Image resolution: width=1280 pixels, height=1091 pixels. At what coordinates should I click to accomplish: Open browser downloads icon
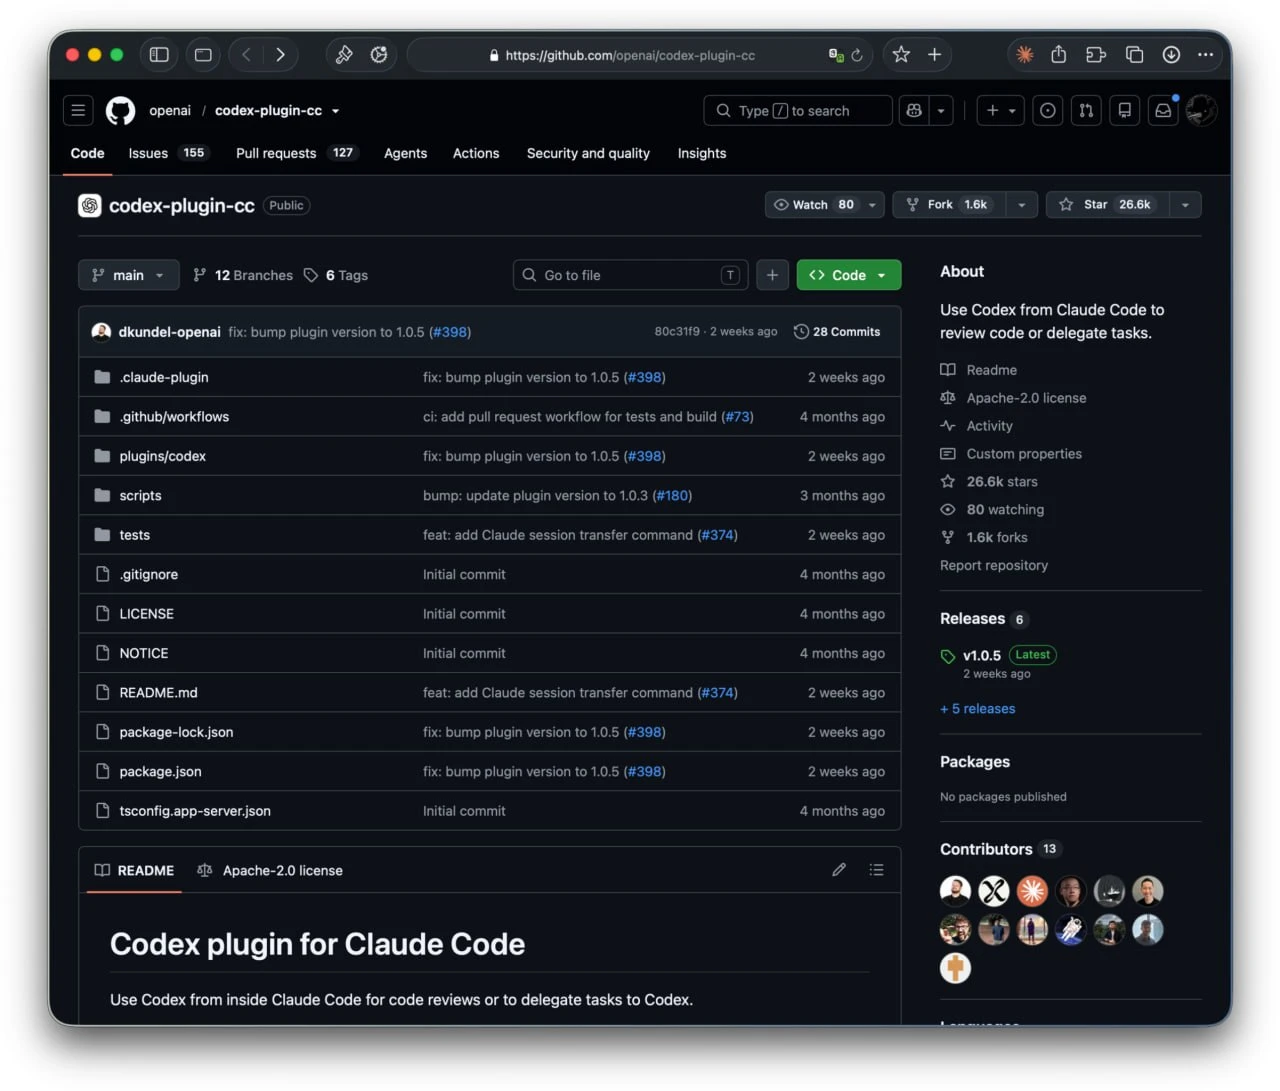1171,55
